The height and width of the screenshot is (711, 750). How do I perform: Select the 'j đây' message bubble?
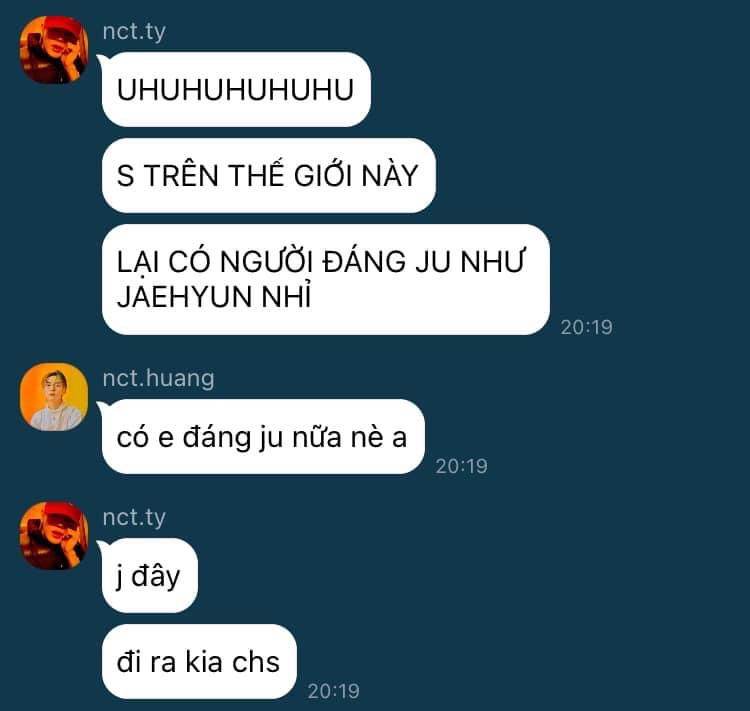149,576
